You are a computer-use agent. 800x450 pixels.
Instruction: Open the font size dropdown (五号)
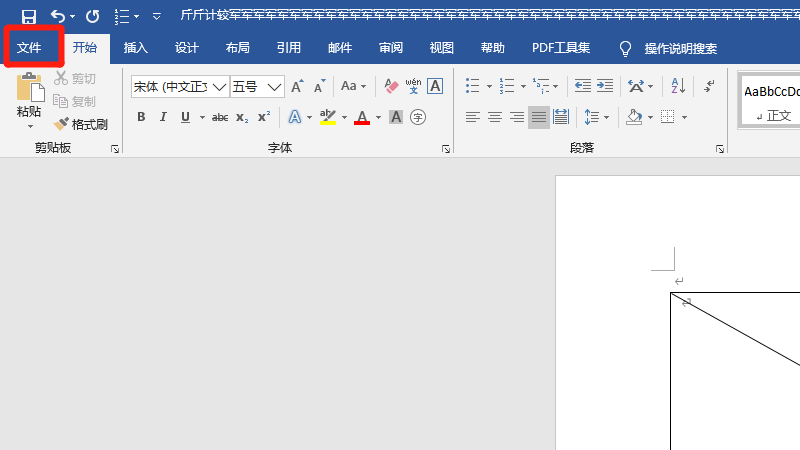274,87
